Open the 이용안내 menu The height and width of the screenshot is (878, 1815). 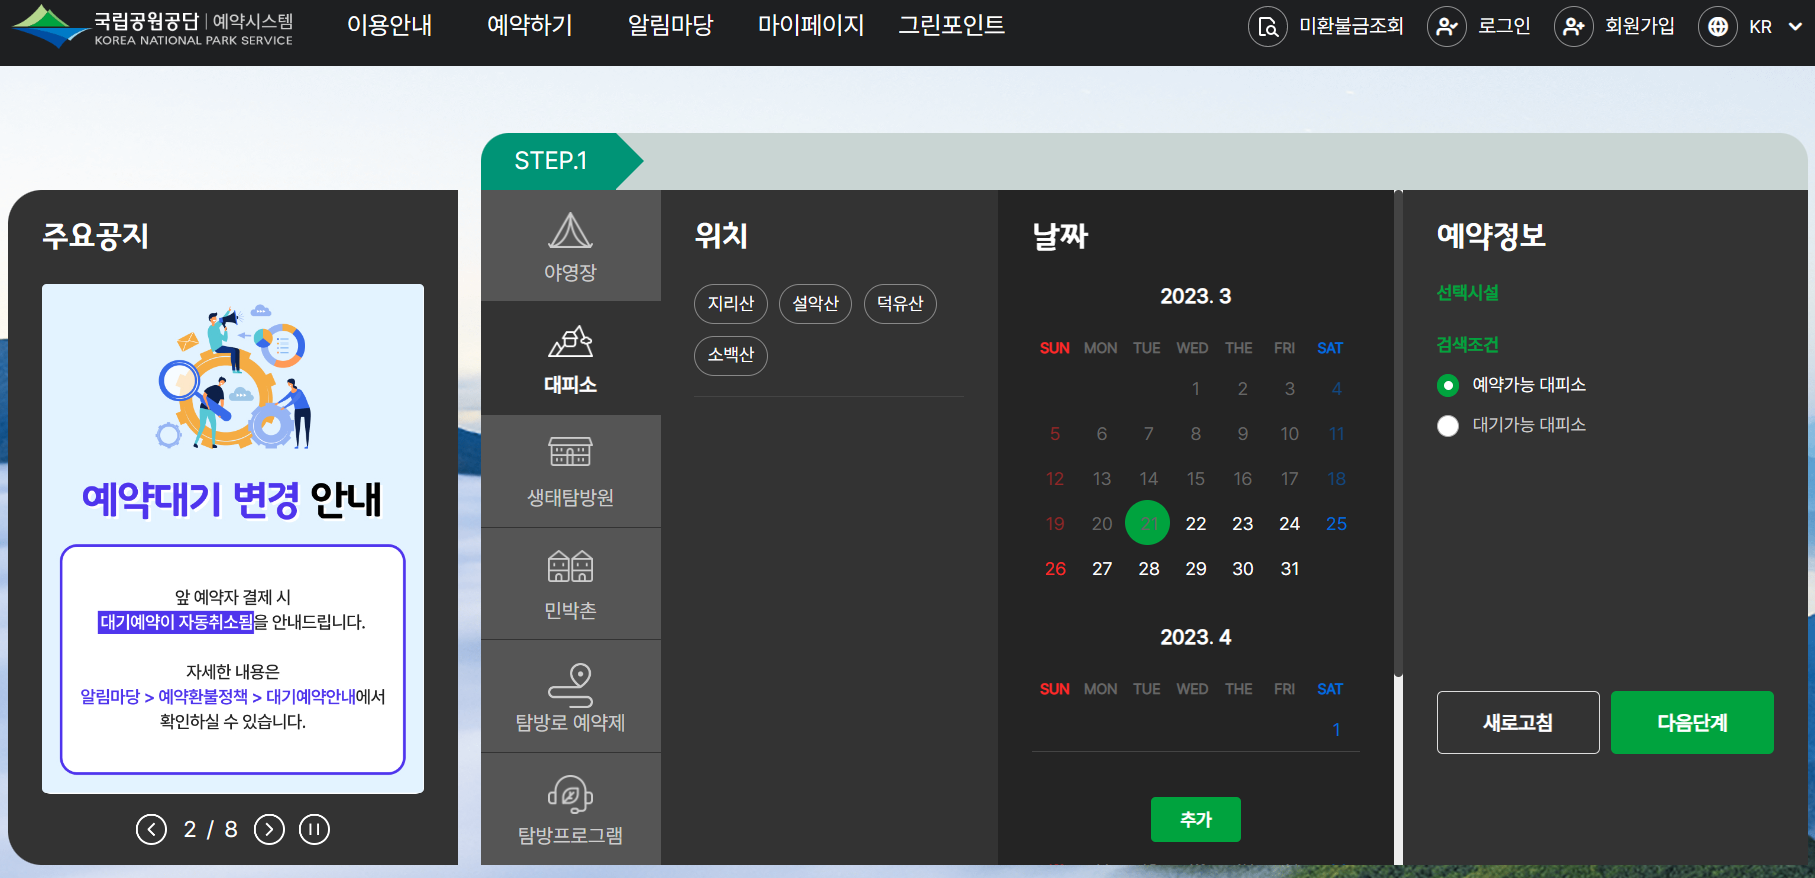tap(389, 25)
